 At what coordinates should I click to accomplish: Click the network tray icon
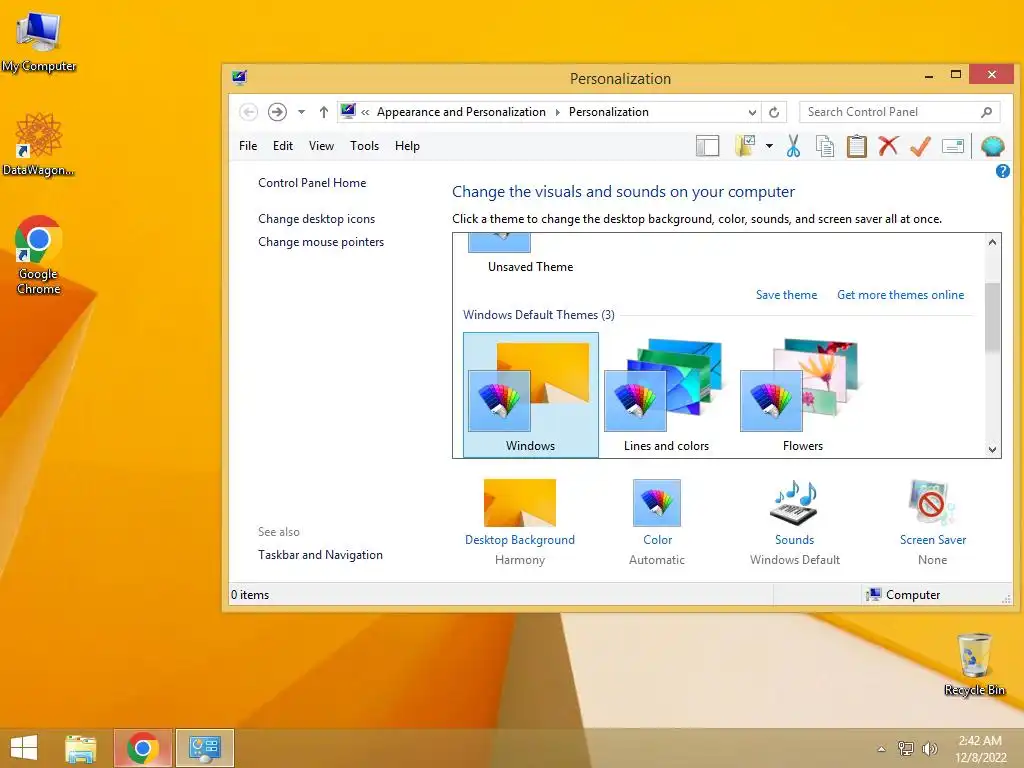(906, 748)
